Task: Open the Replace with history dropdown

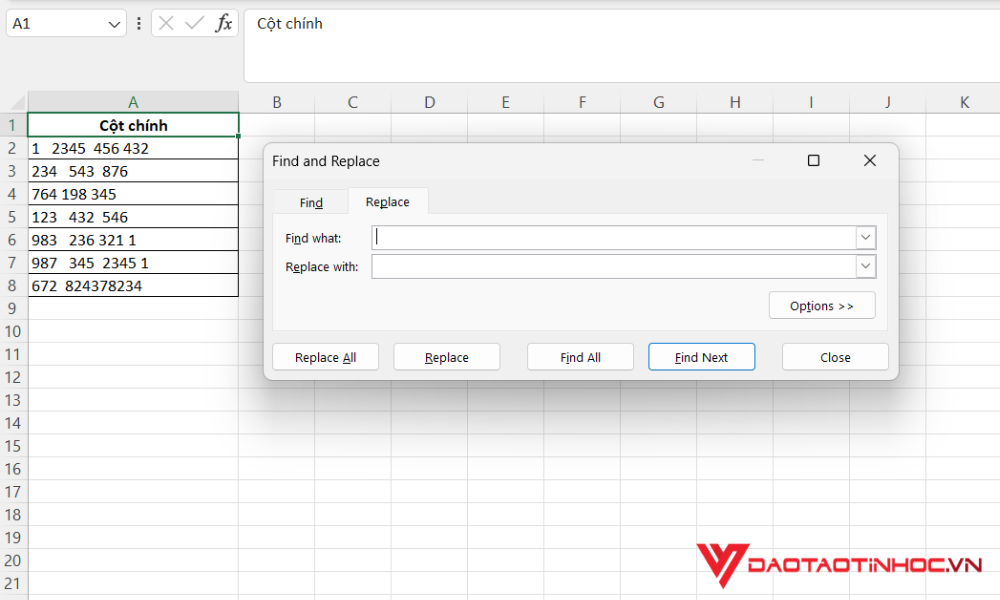Action: (865, 266)
